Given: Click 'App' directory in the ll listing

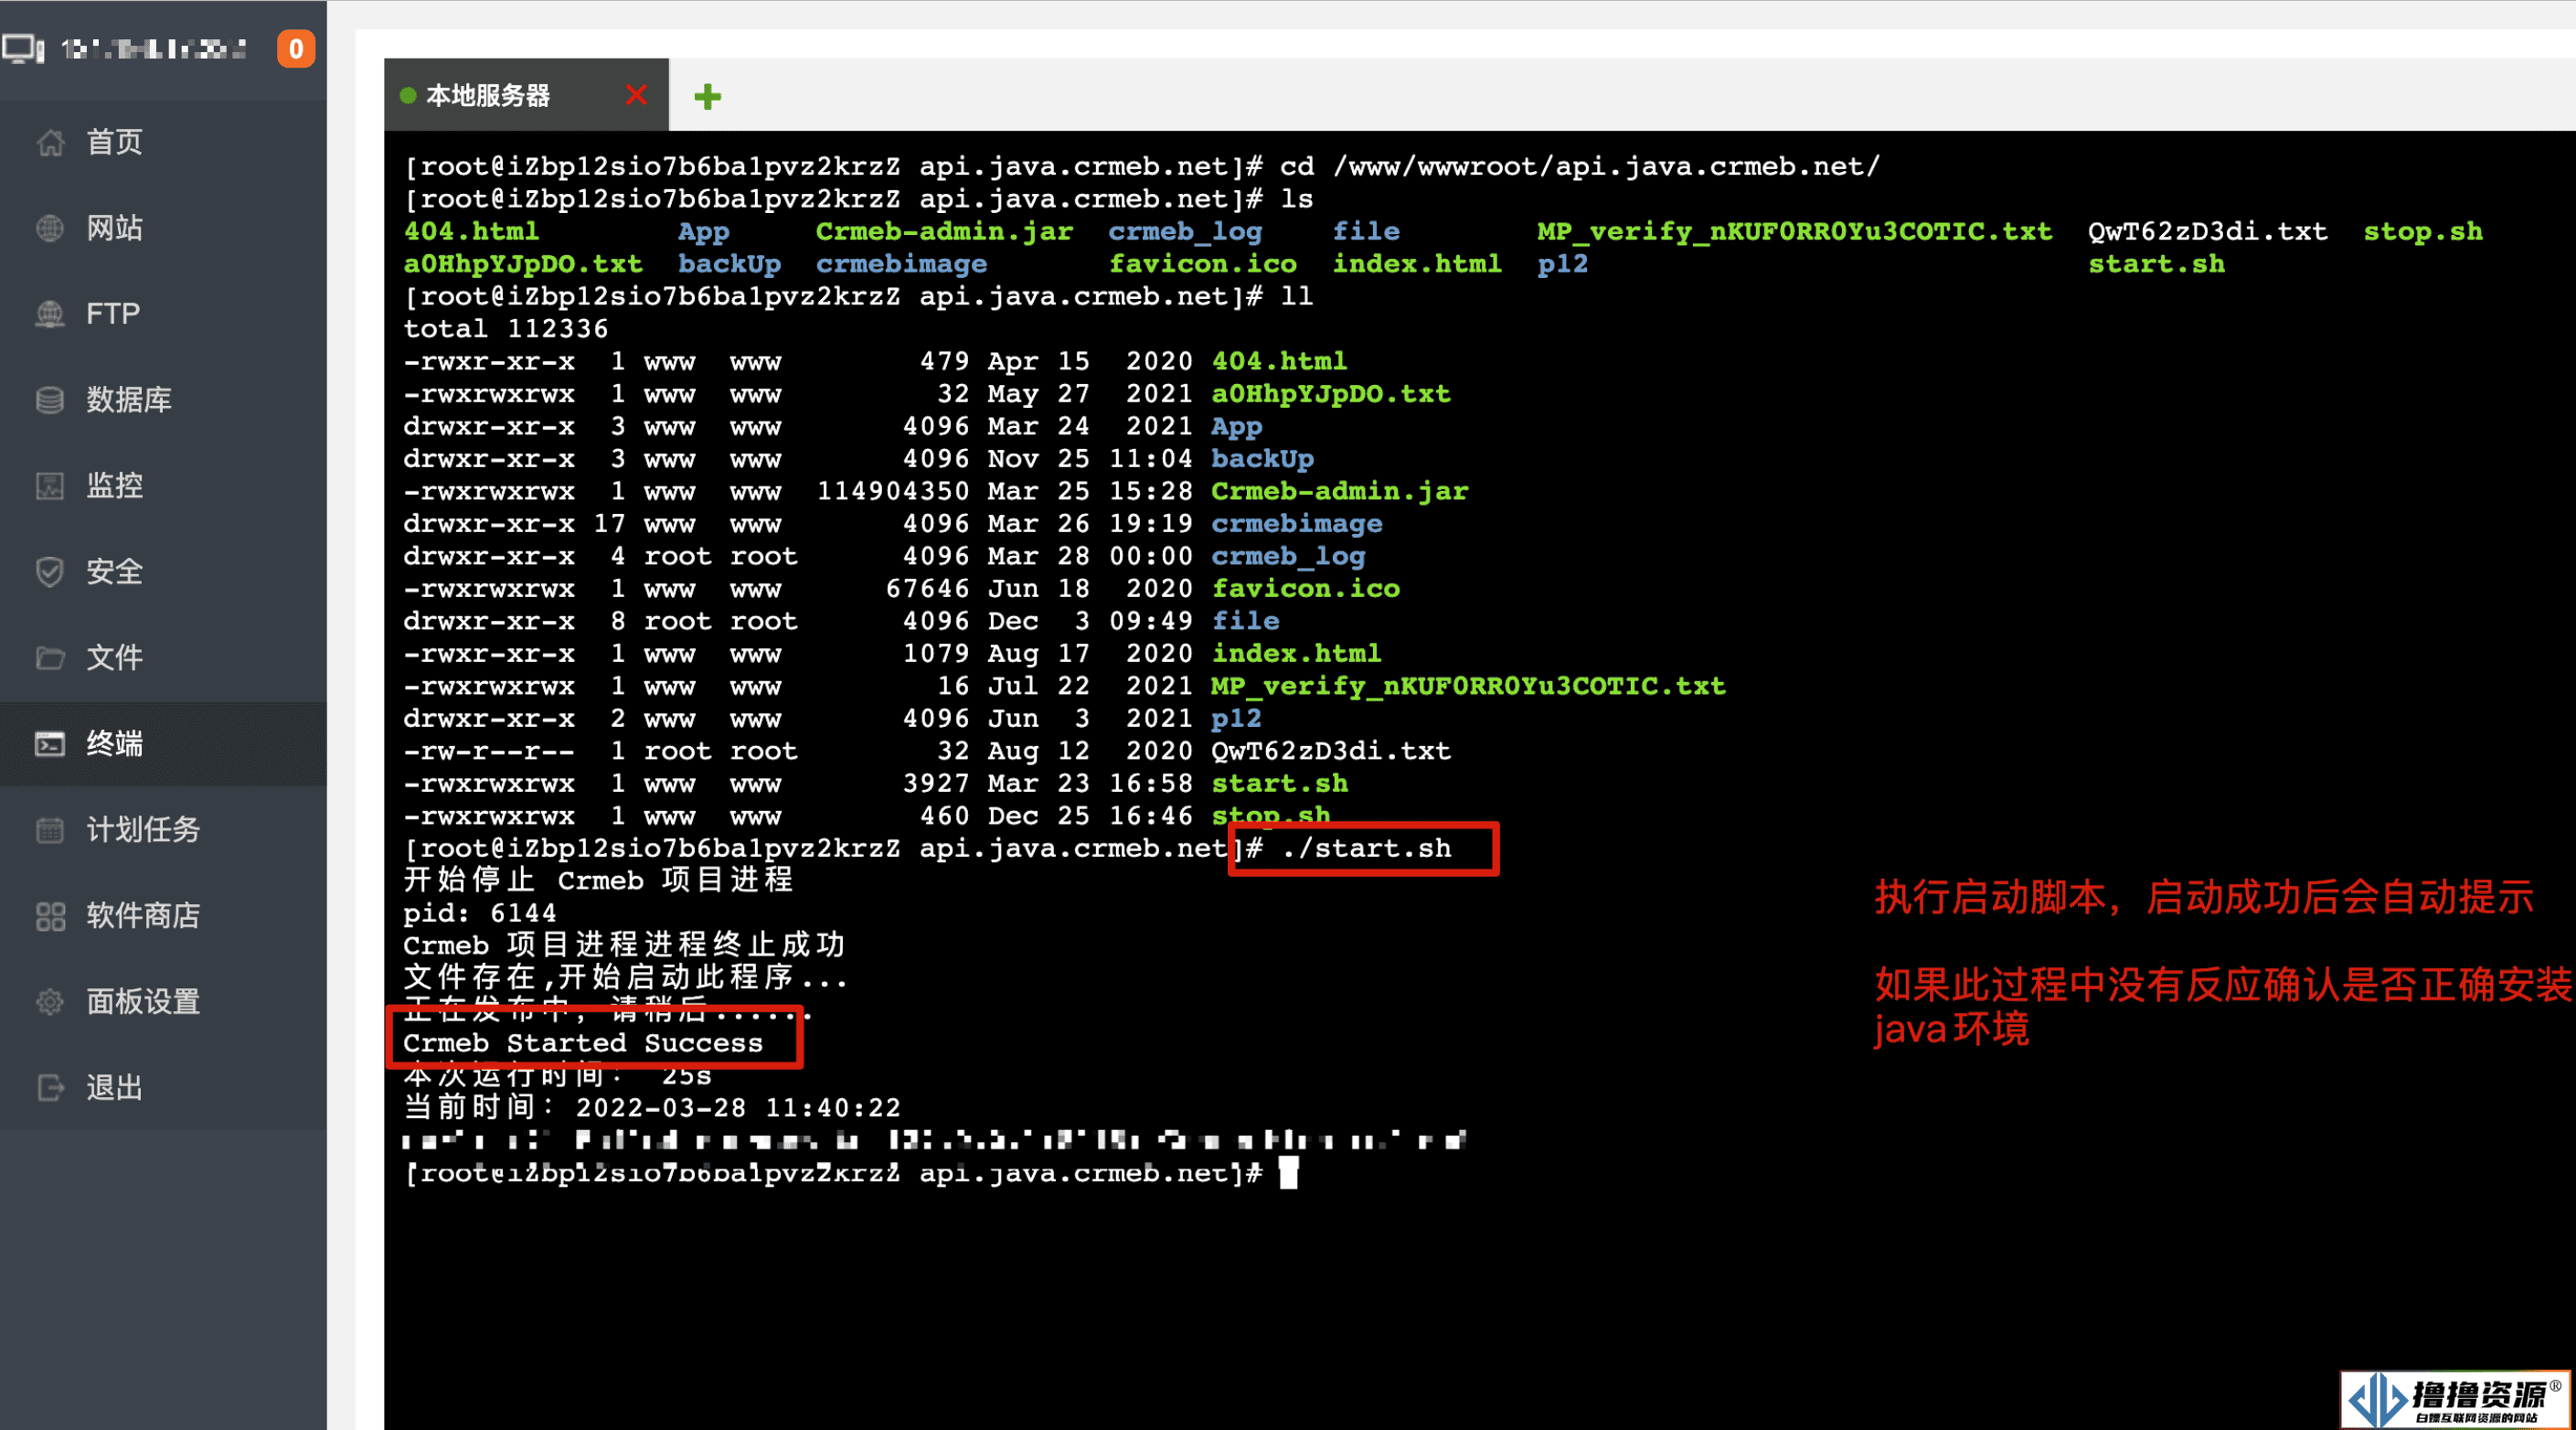Looking at the screenshot, I should (x=1236, y=427).
